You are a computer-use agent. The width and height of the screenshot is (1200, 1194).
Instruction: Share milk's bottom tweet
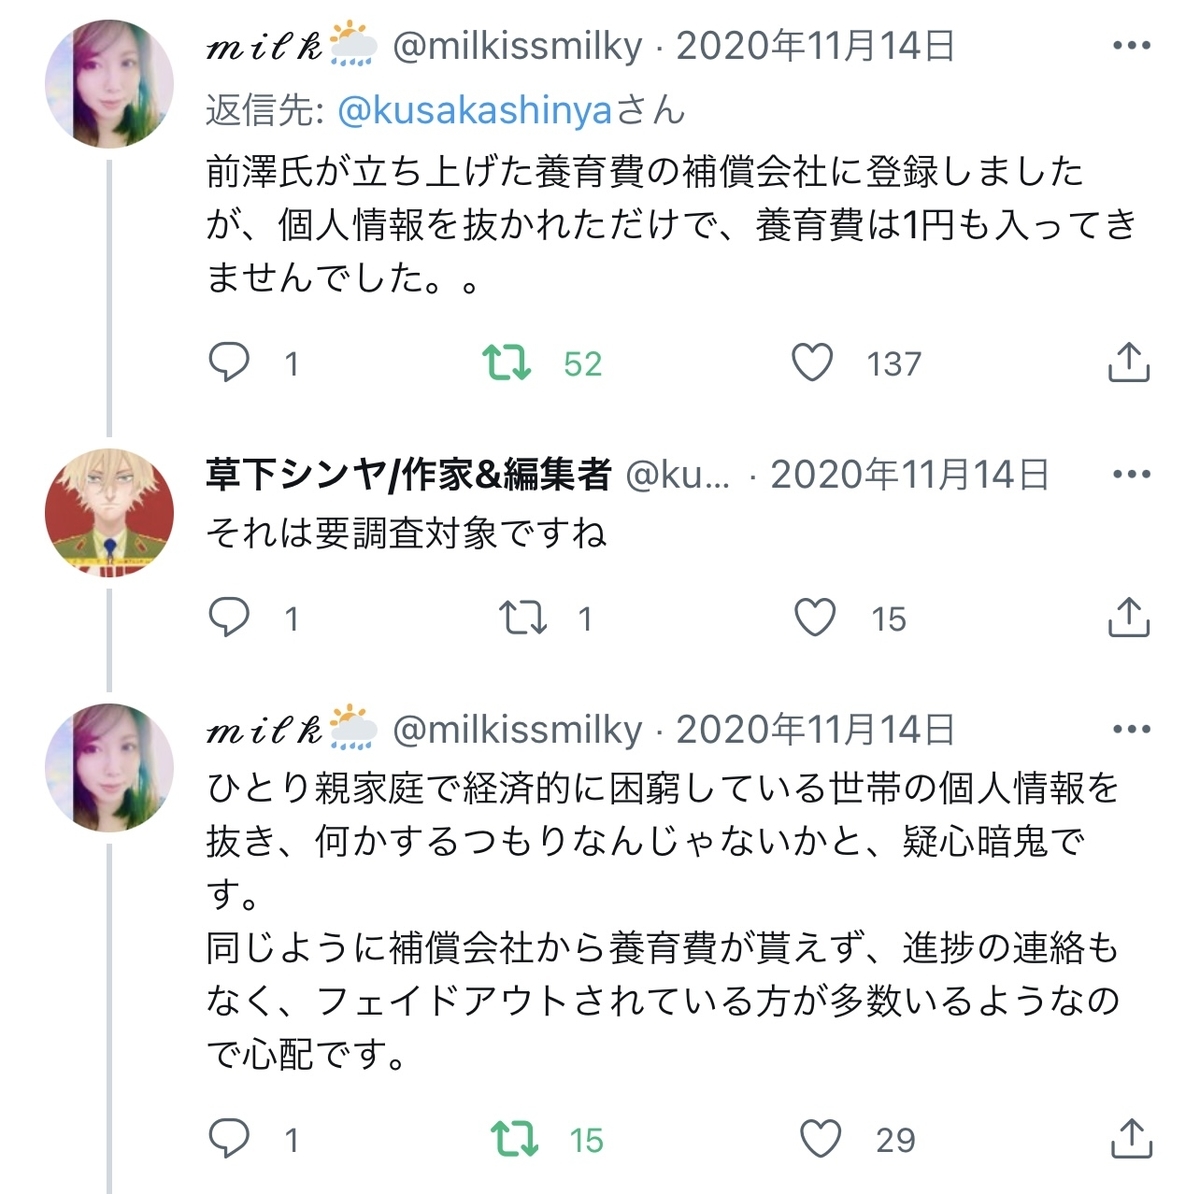pyautogui.click(x=1131, y=1138)
